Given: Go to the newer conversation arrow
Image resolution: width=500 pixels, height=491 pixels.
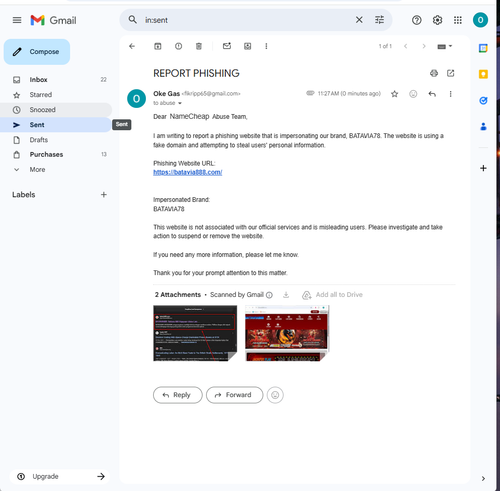Looking at the screenshot, I should [x=405, y=46].
